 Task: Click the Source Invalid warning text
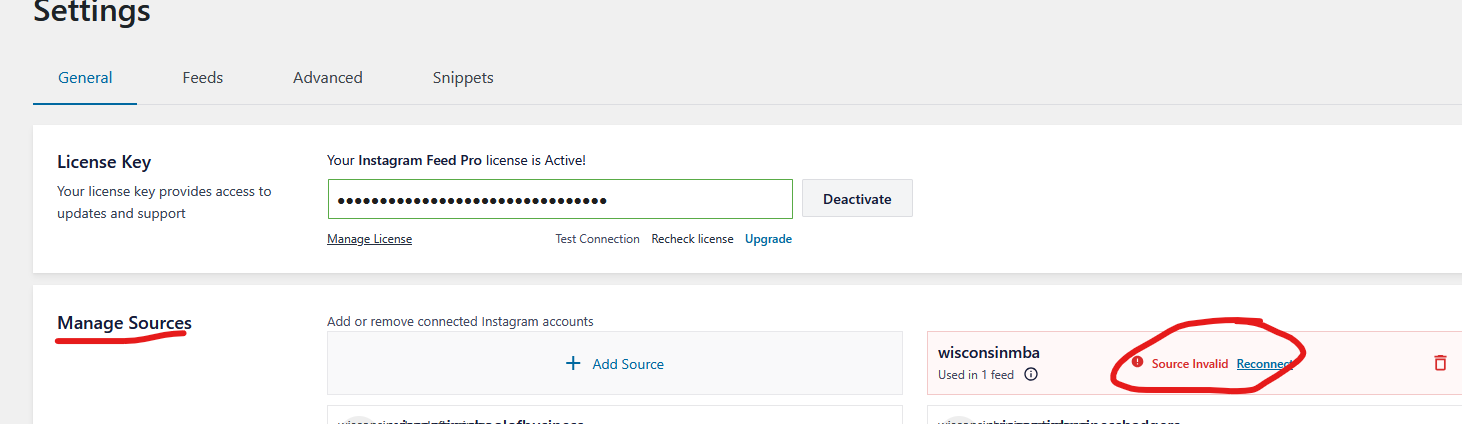click(1190, 364)
